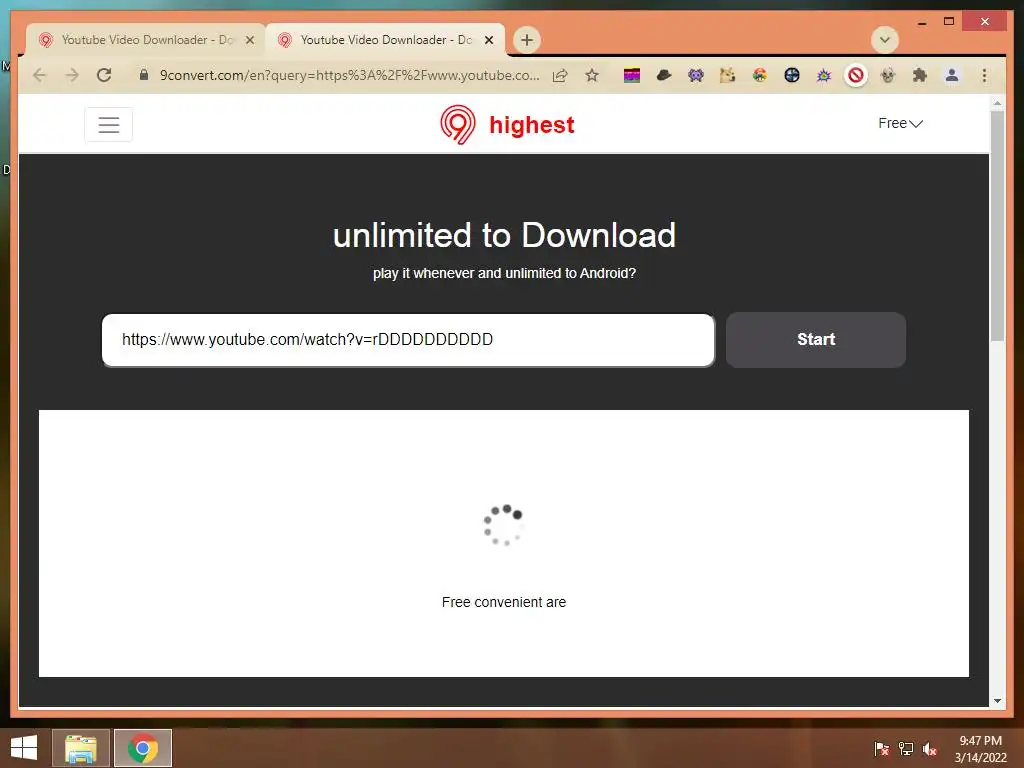Click the 9convert.com address bar
Screen dimensions: 1024x768
[349, 75]
